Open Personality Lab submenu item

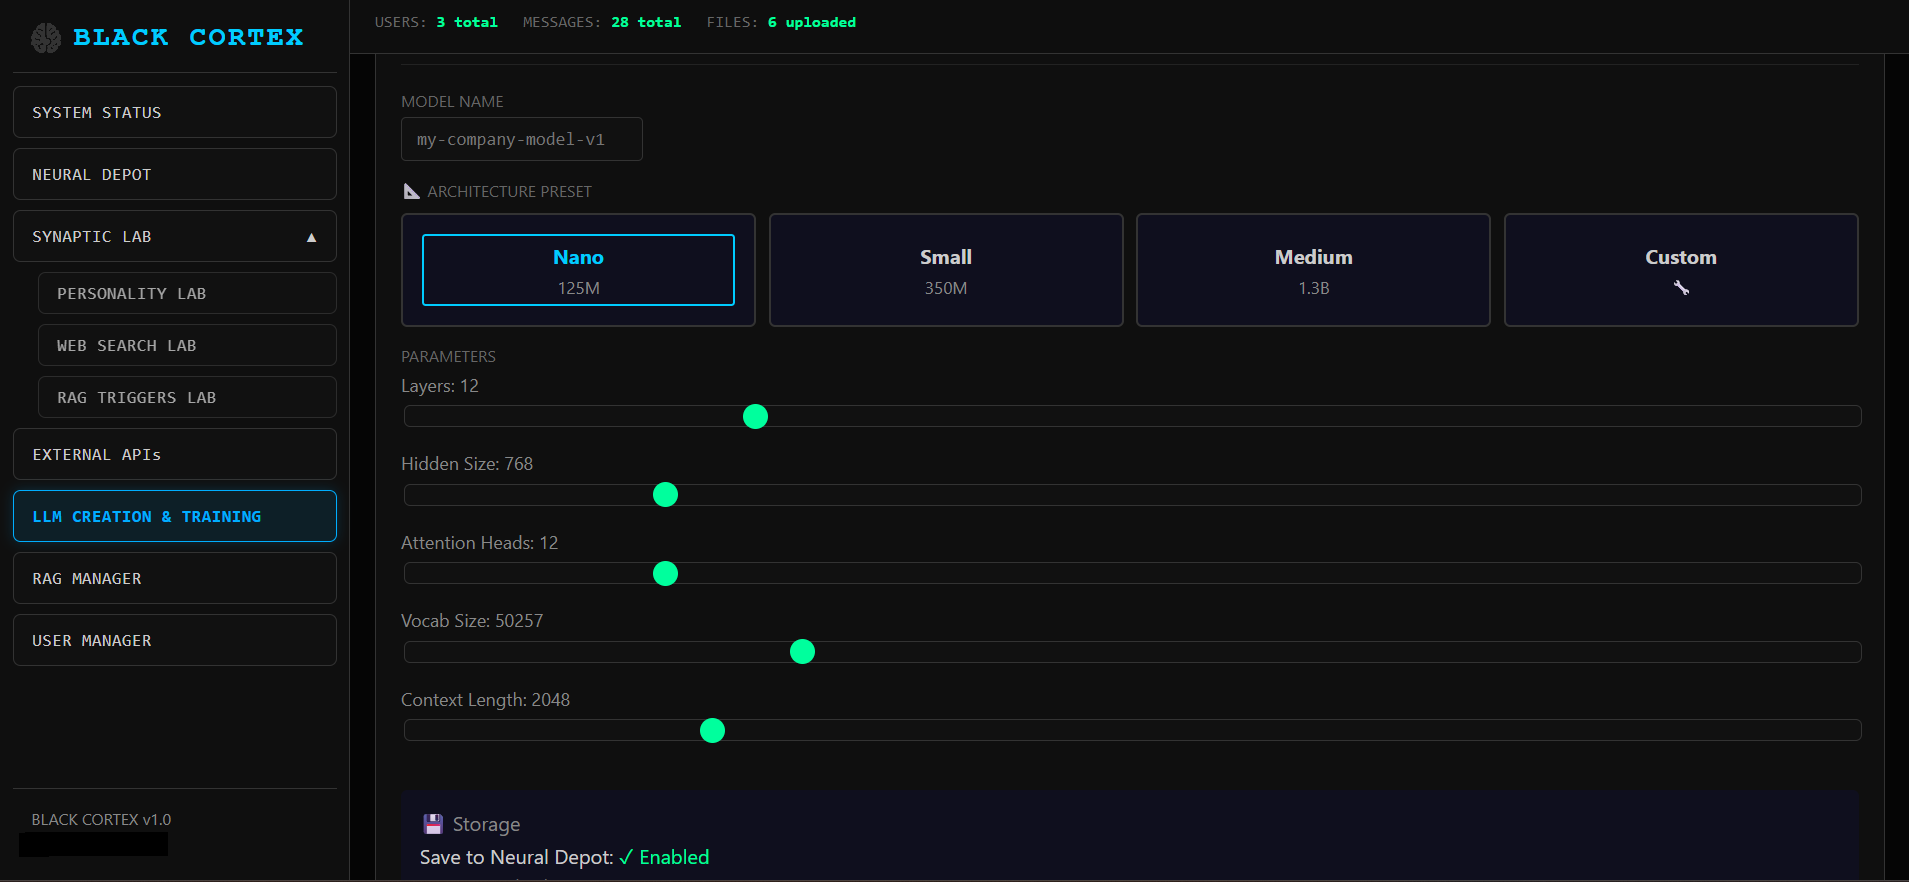tap(187, 294)
